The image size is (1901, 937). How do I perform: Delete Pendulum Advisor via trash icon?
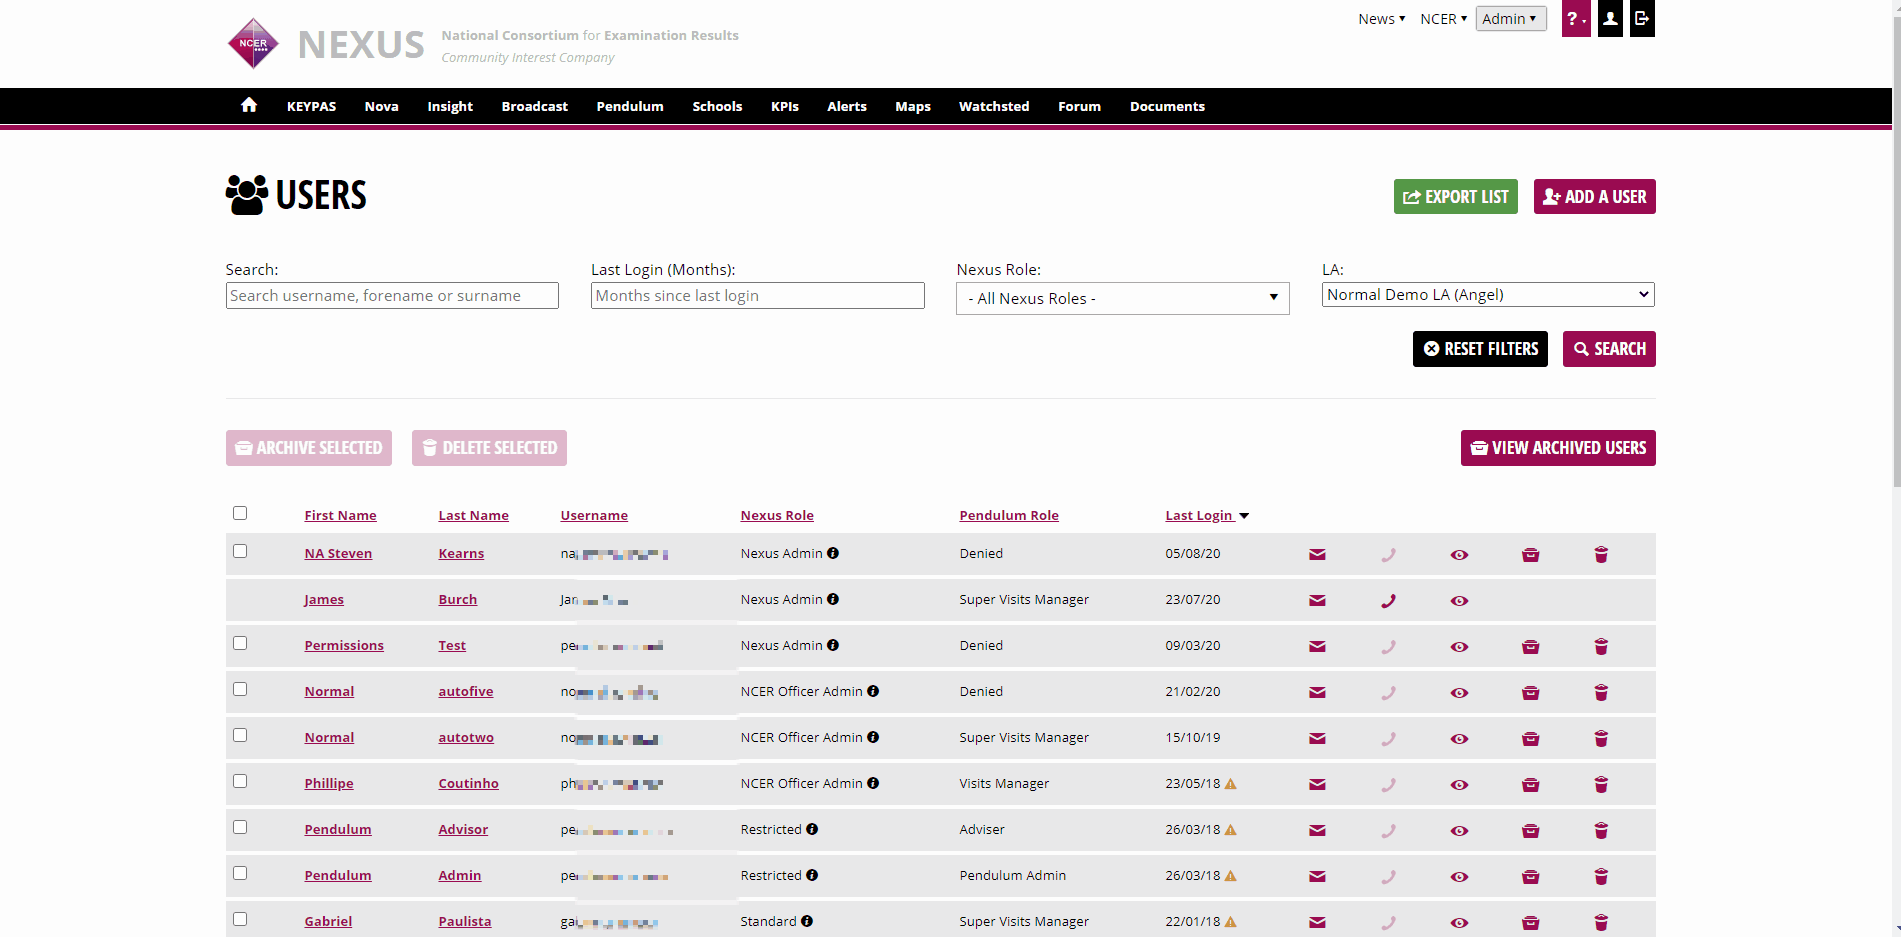click(x=1601, y=831)
